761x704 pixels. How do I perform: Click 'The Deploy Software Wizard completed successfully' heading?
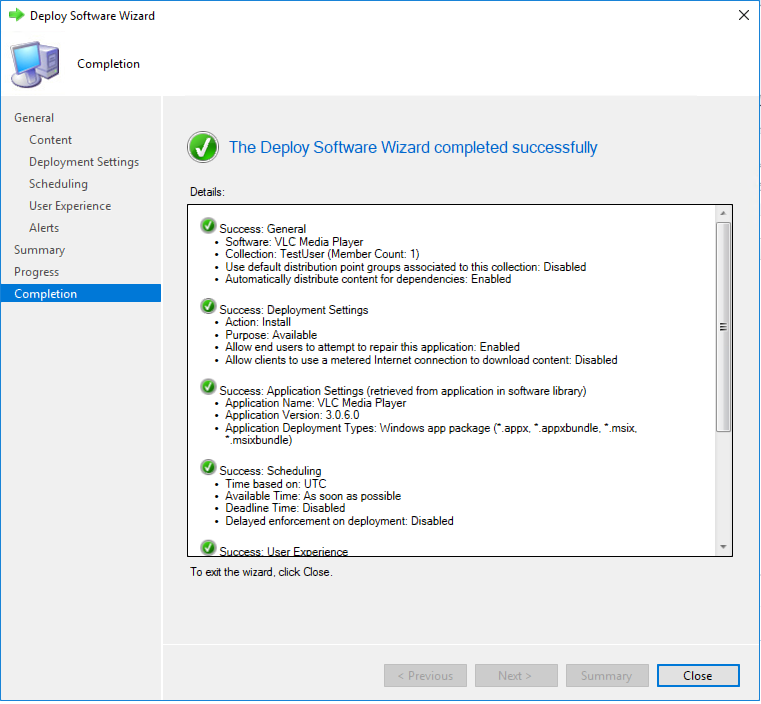(413, 147)
